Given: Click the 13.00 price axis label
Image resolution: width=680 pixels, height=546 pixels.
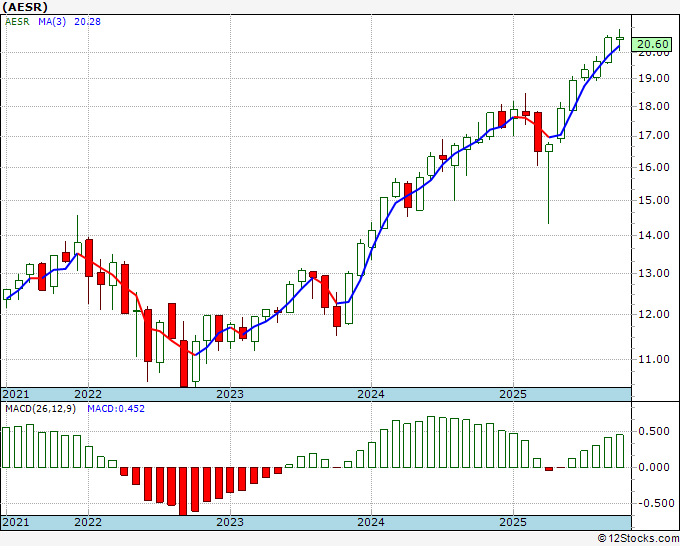Looking at the screenshot, I should [x=654, y=273].
